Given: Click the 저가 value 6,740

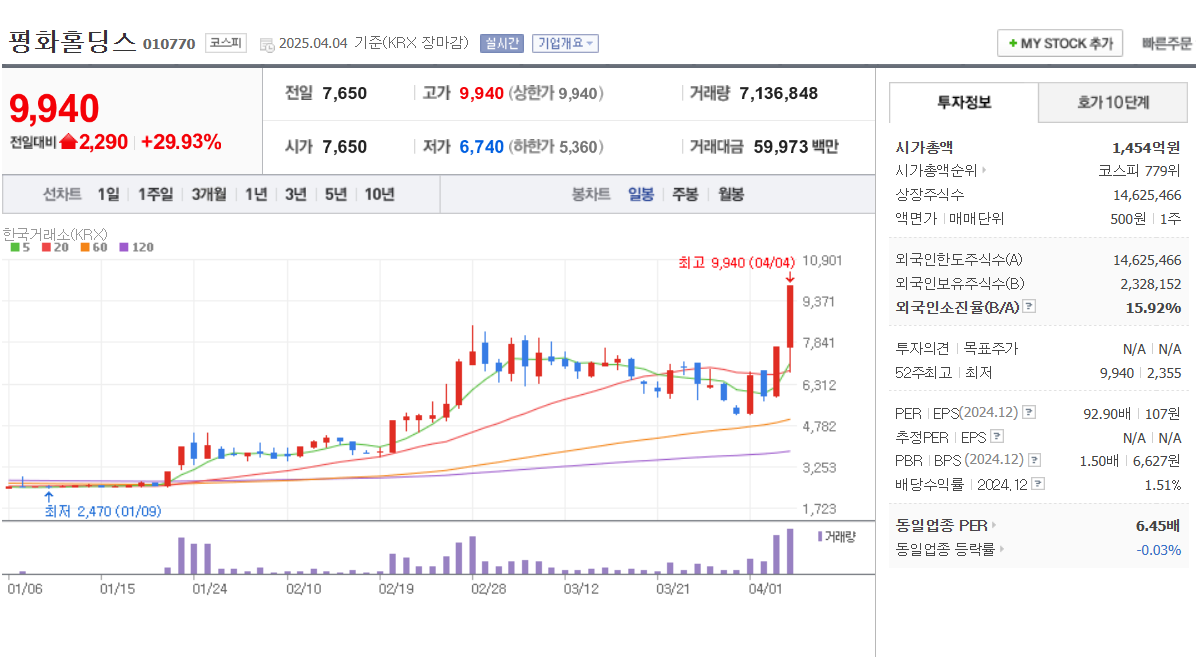Looking at the screenshot, I should click(481, 147).
